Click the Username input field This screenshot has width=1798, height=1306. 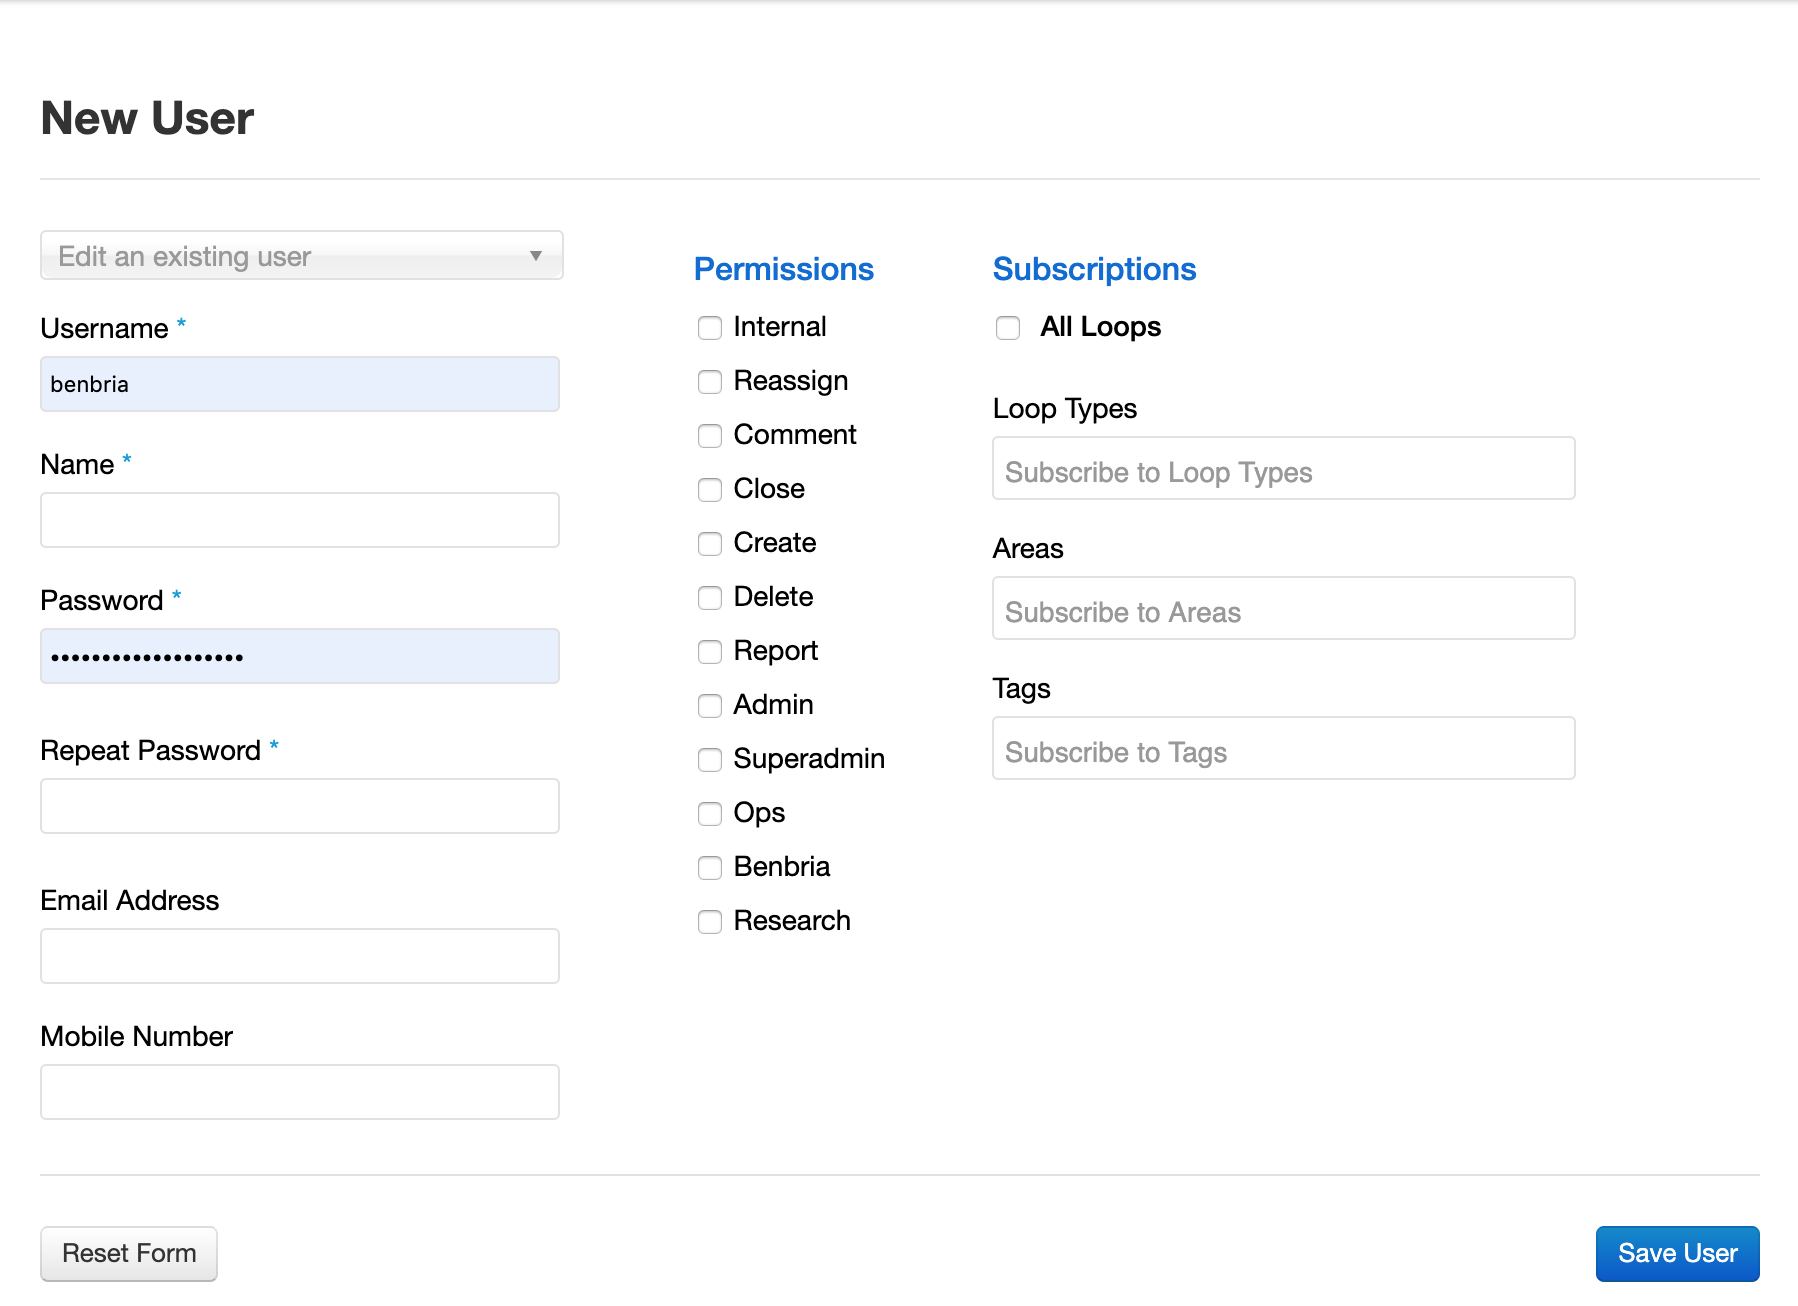point(300,384)
